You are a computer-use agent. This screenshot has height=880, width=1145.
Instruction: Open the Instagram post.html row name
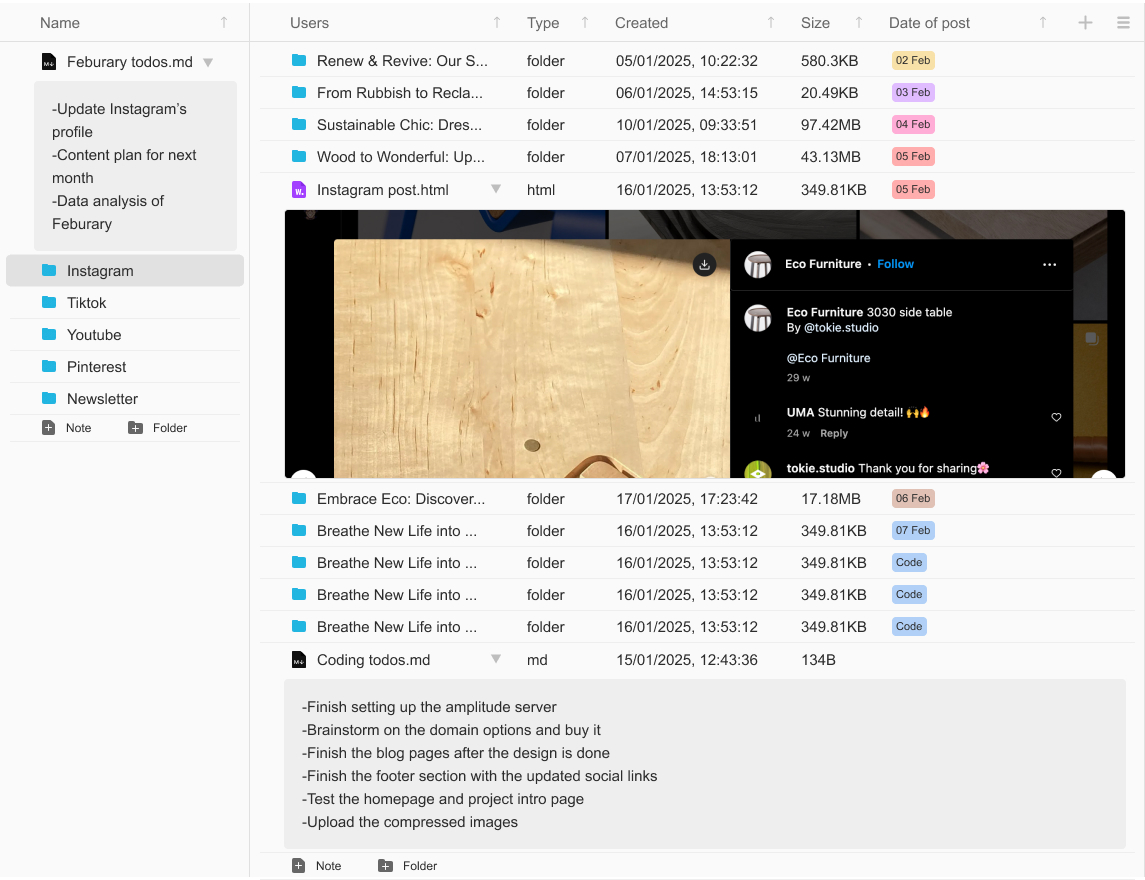point(383,190)
